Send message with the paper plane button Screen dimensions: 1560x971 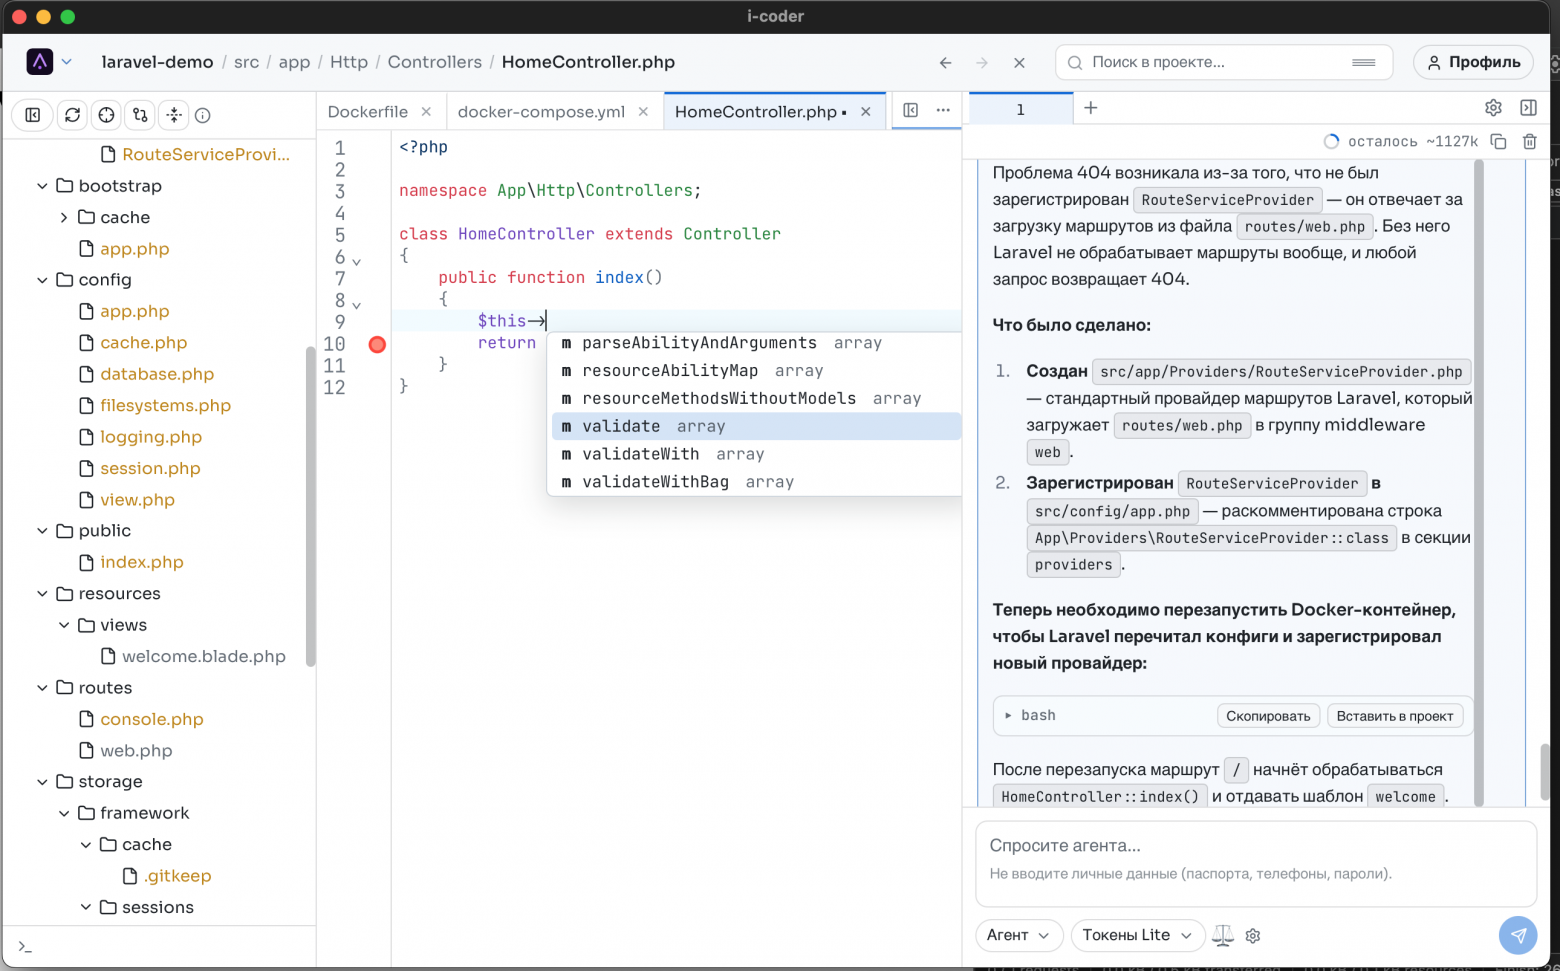click(1518, 935)
